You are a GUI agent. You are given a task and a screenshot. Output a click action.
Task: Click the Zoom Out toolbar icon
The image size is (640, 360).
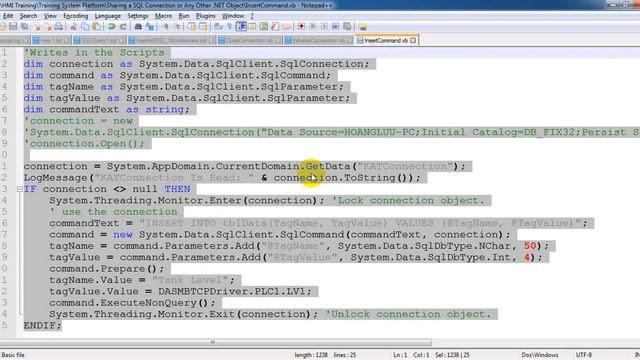click(177, 27)
